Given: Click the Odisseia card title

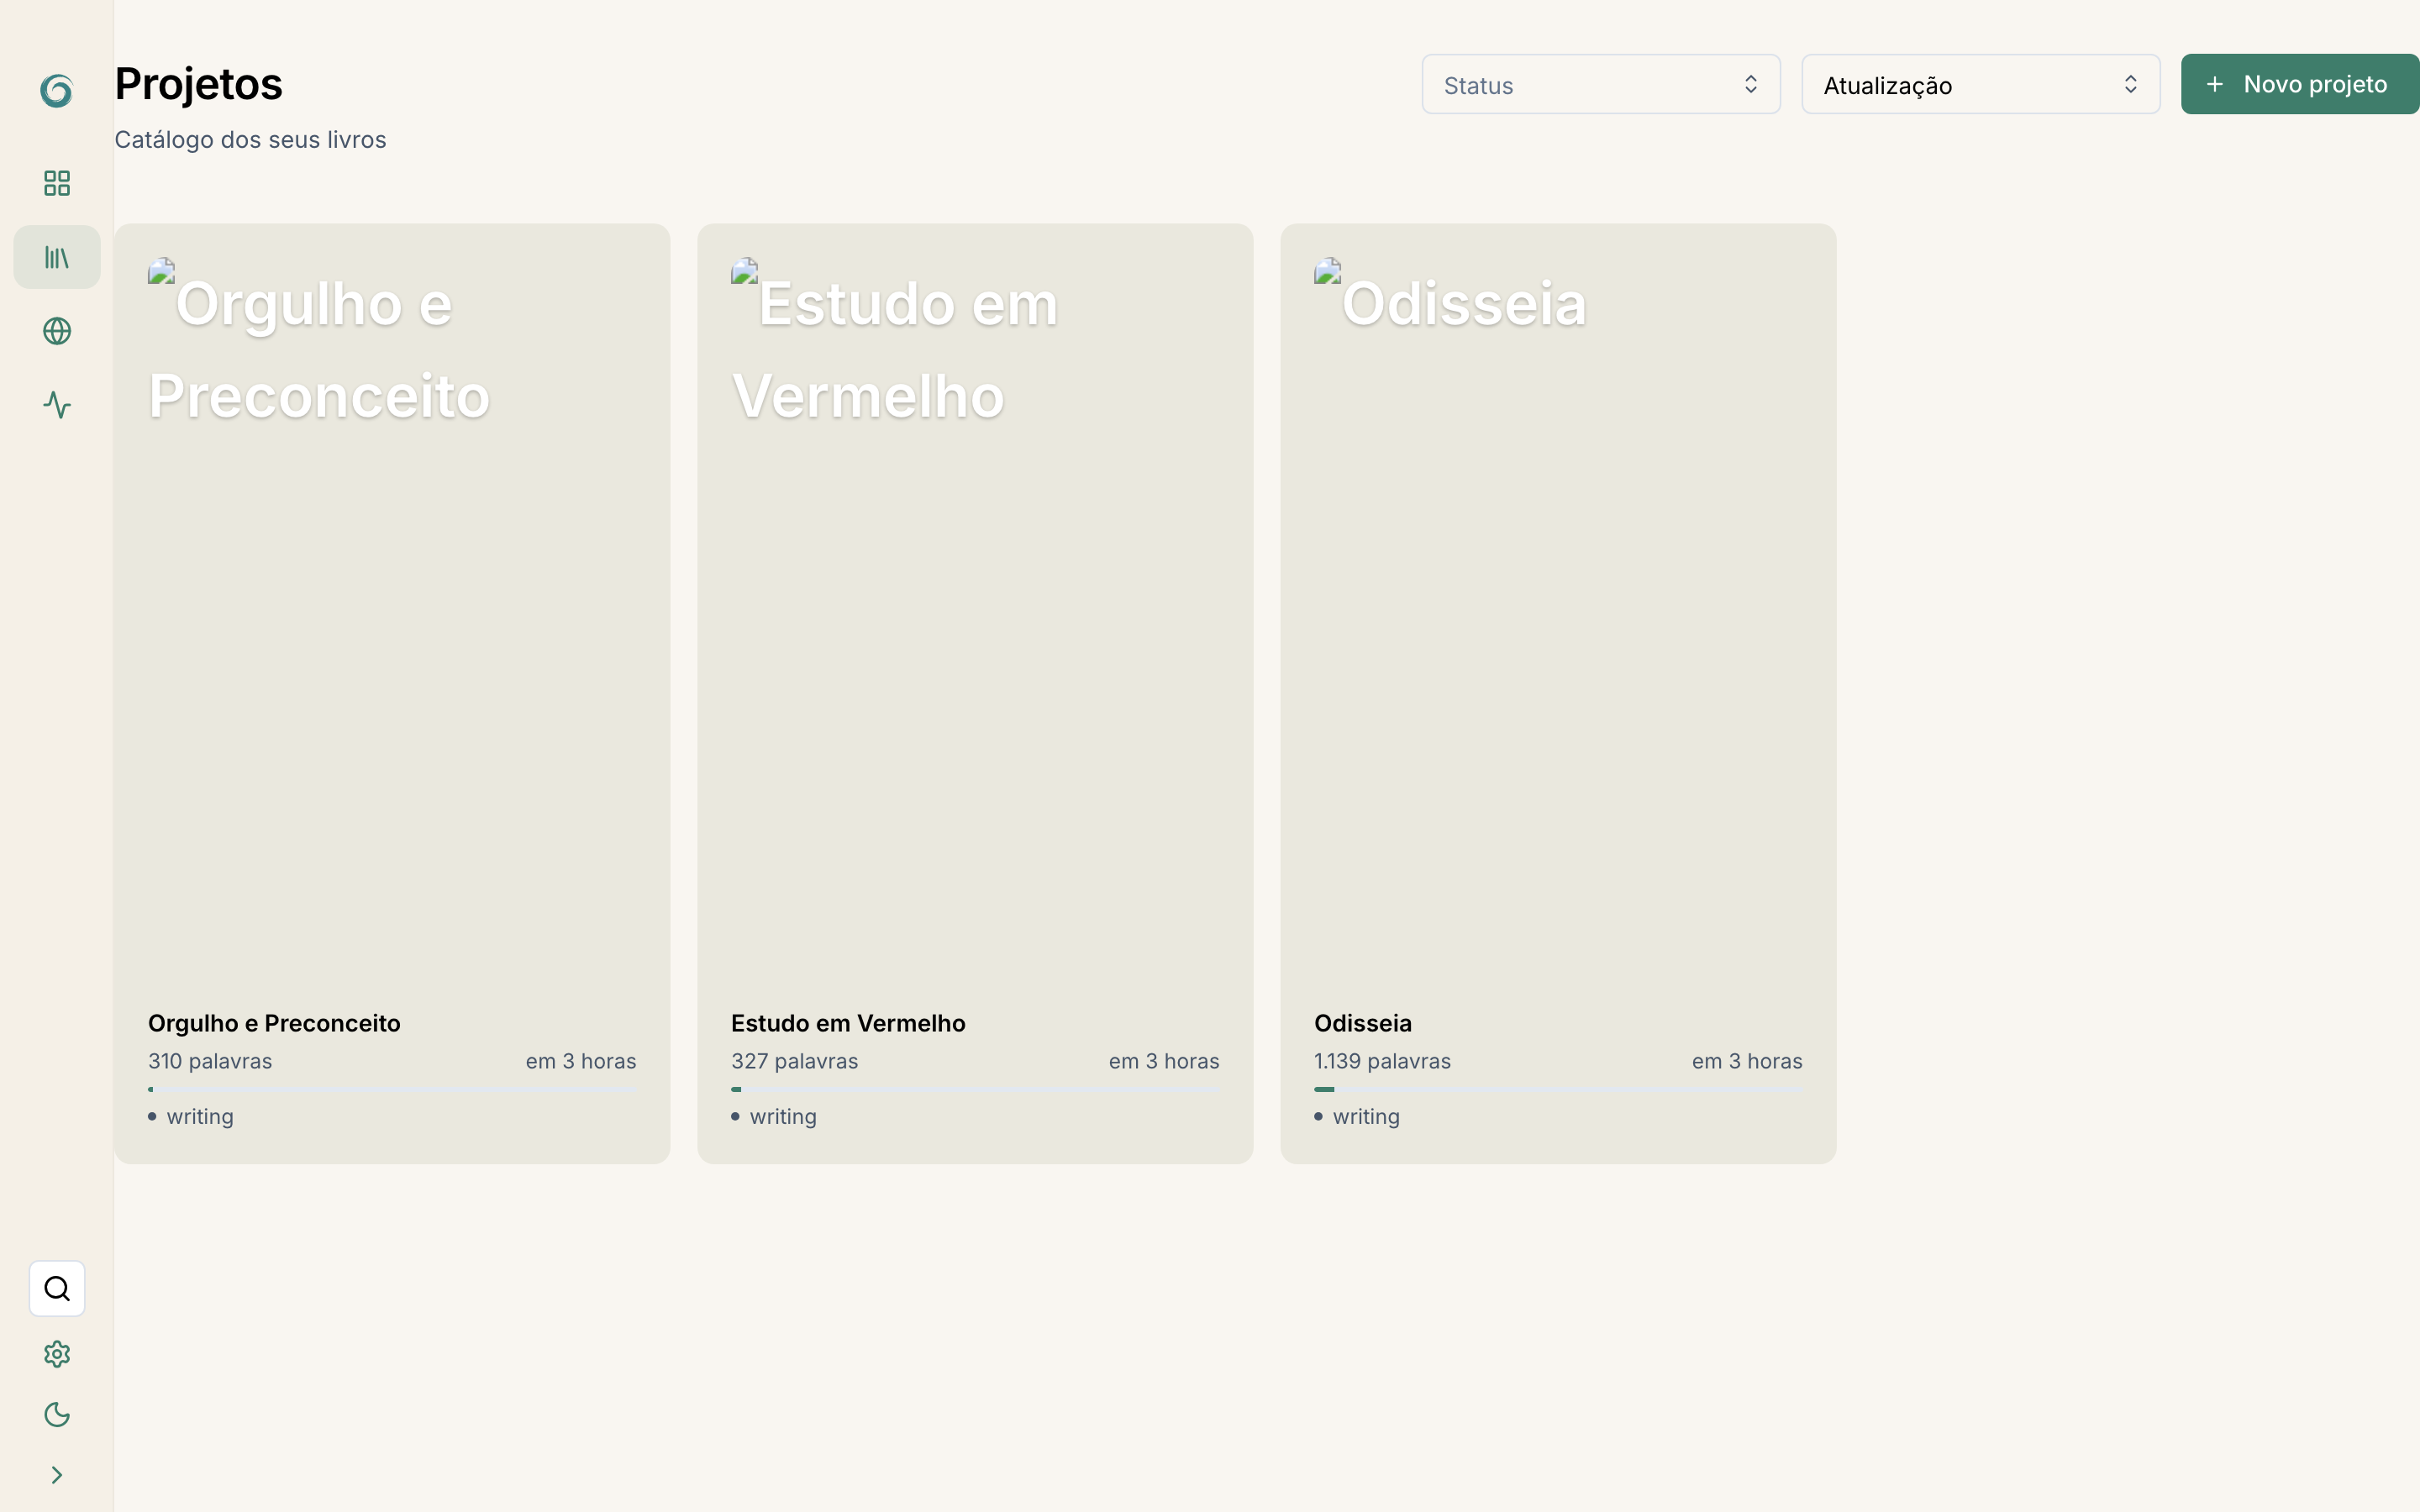Looking at the screenshot, I should pyautogui.click(x=1363, y=1023).
